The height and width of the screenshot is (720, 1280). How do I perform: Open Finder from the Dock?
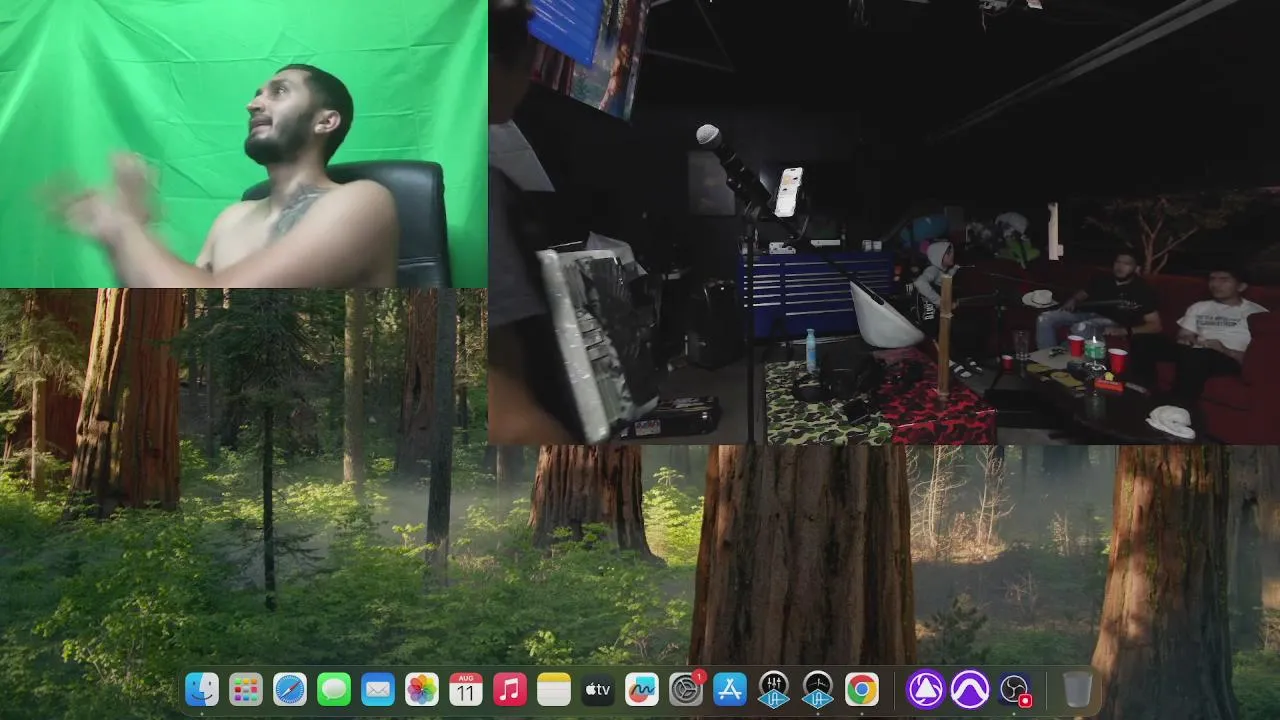pyautogui.click(x=202, y=689)
